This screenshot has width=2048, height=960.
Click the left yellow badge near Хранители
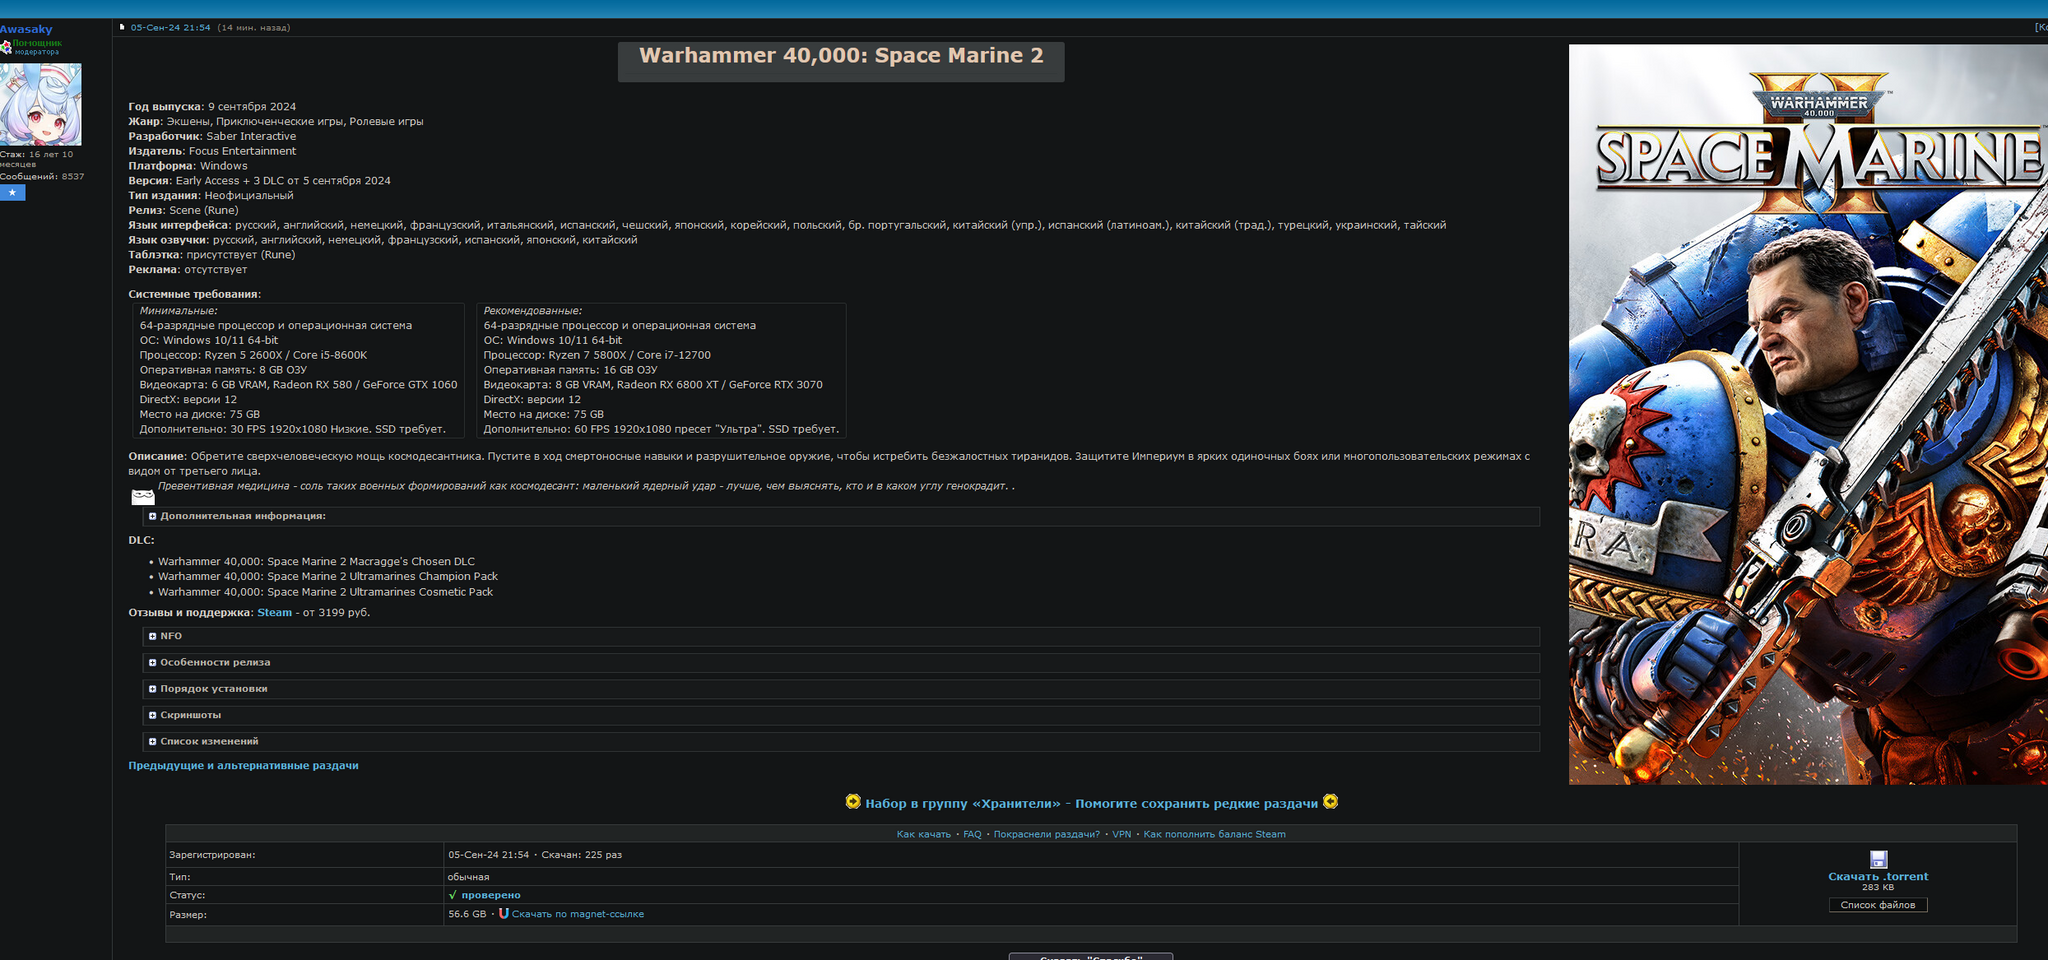pos(853,802)
